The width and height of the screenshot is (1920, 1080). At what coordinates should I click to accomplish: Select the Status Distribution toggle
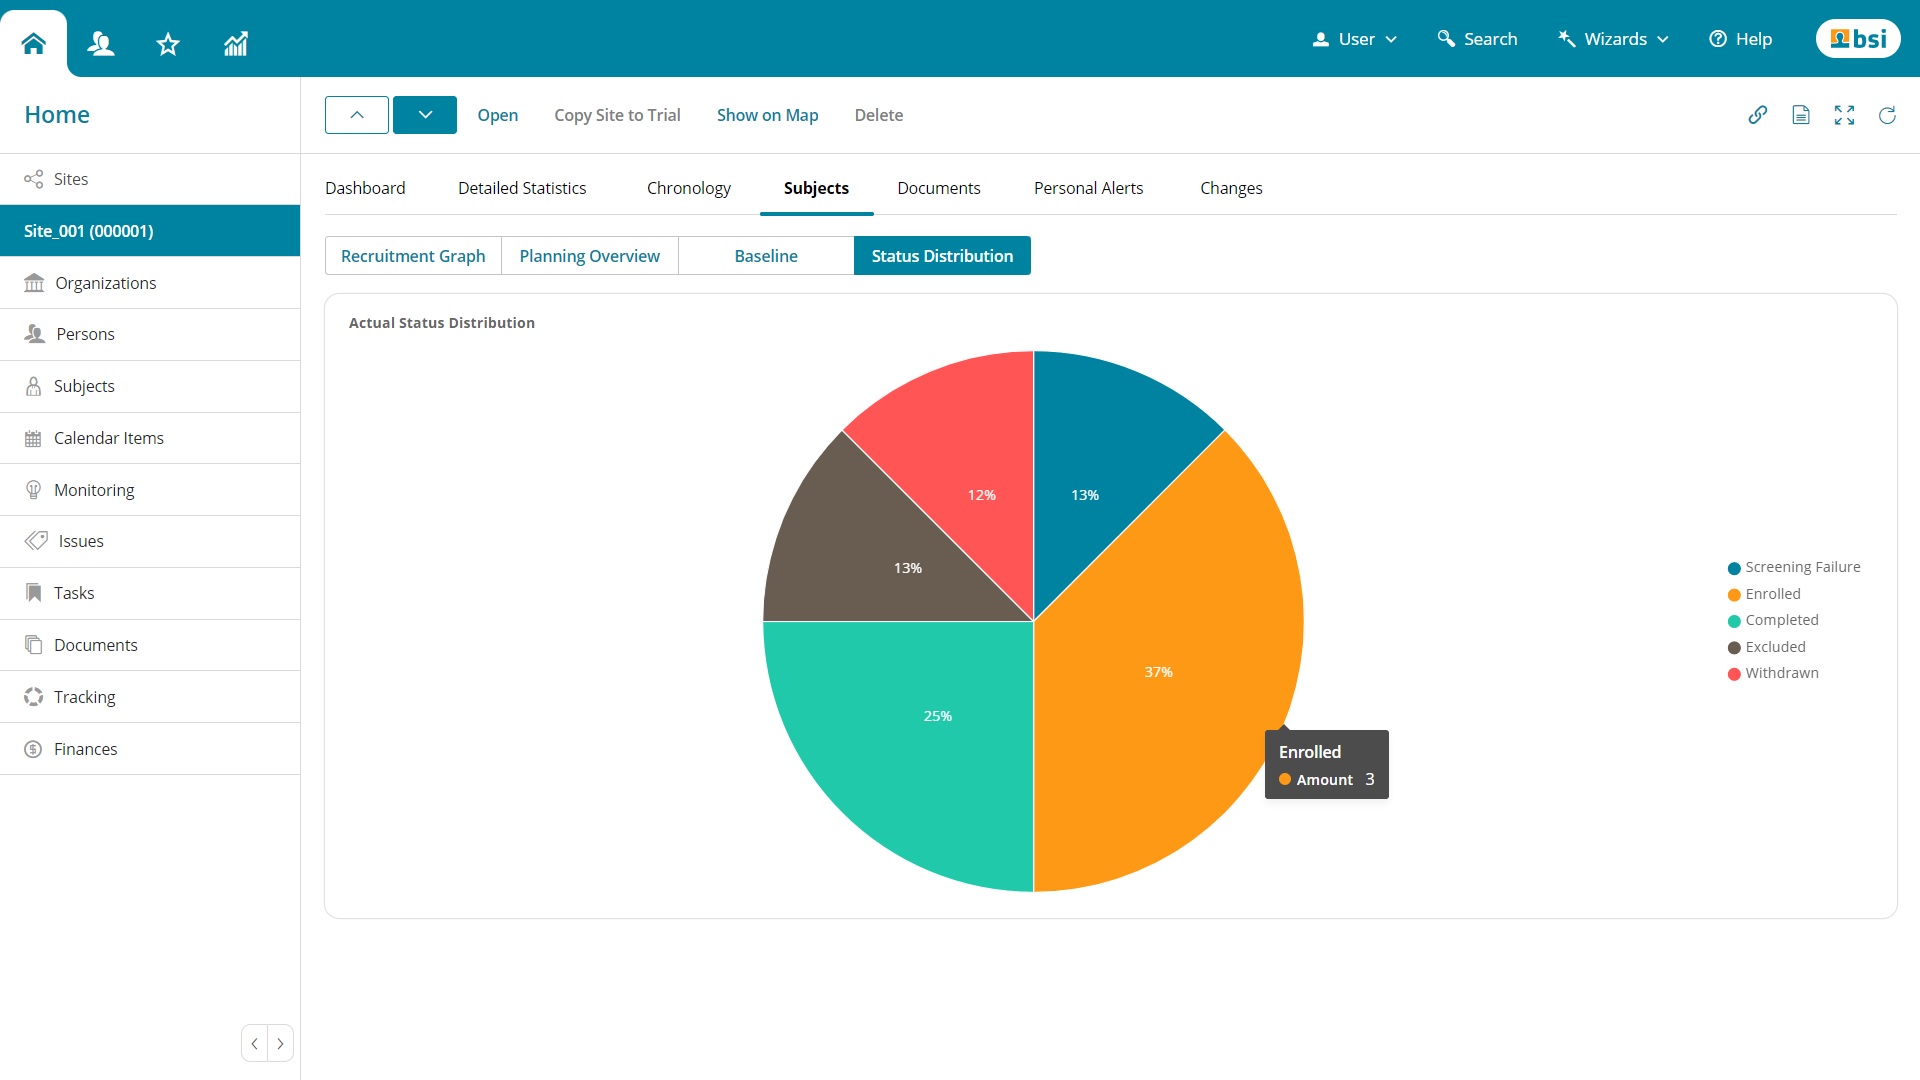tap(942, 255)
